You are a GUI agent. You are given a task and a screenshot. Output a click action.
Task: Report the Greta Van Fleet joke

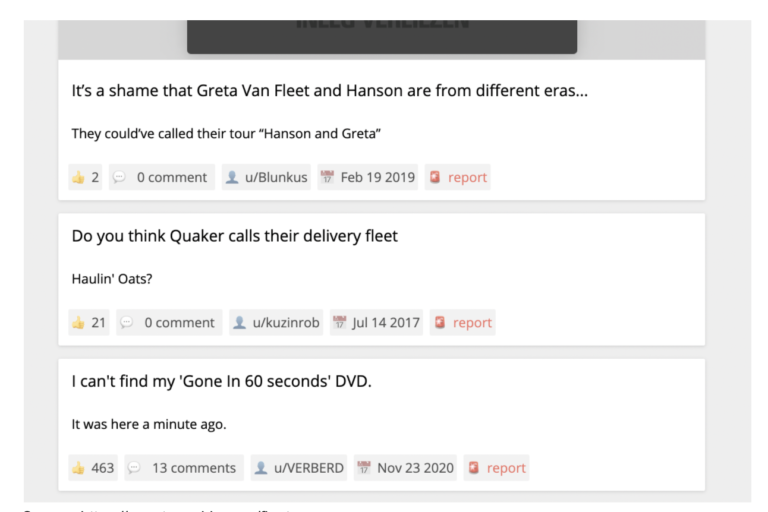click(x=467, y=178)
